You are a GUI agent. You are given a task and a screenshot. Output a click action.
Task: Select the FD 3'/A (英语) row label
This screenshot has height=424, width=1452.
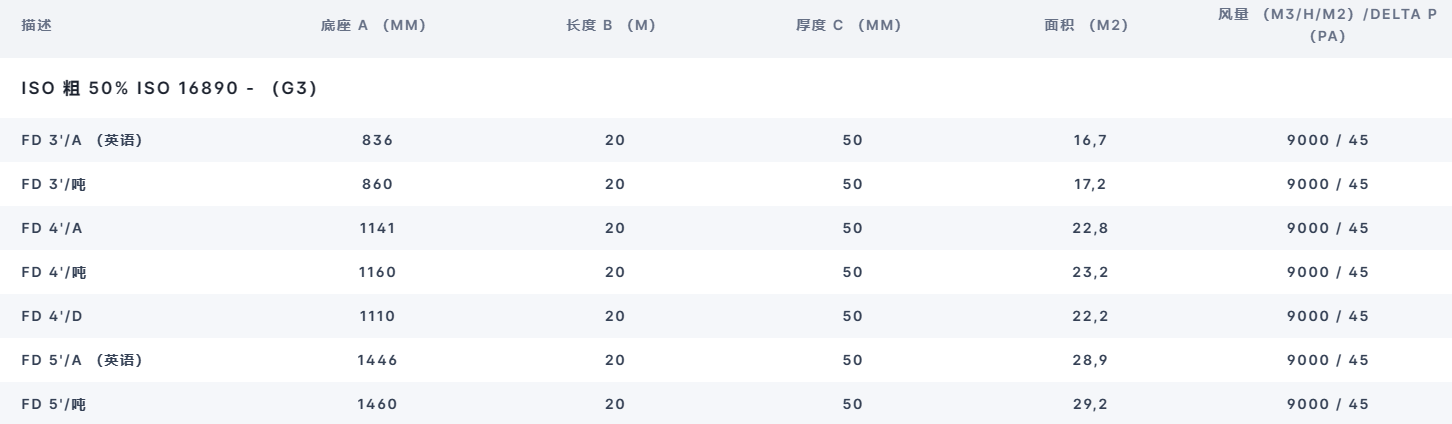[82, 140]
